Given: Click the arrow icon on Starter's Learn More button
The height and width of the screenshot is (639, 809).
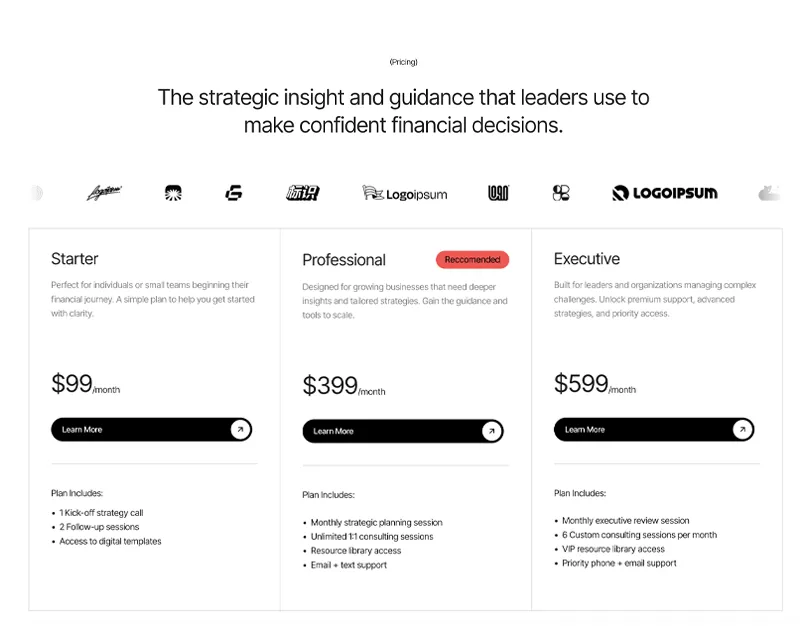Looking at the screenshot, I should 240,430.
